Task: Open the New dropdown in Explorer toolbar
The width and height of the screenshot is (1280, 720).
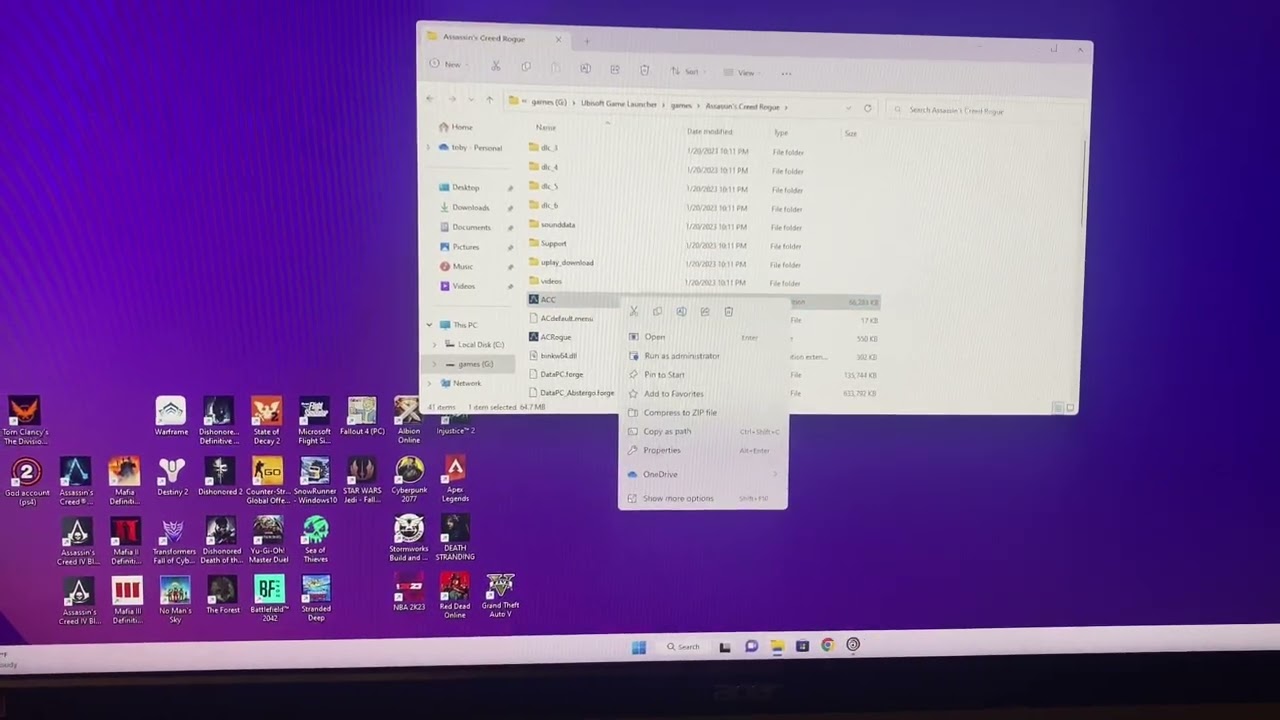Action: tap(448, 64)
